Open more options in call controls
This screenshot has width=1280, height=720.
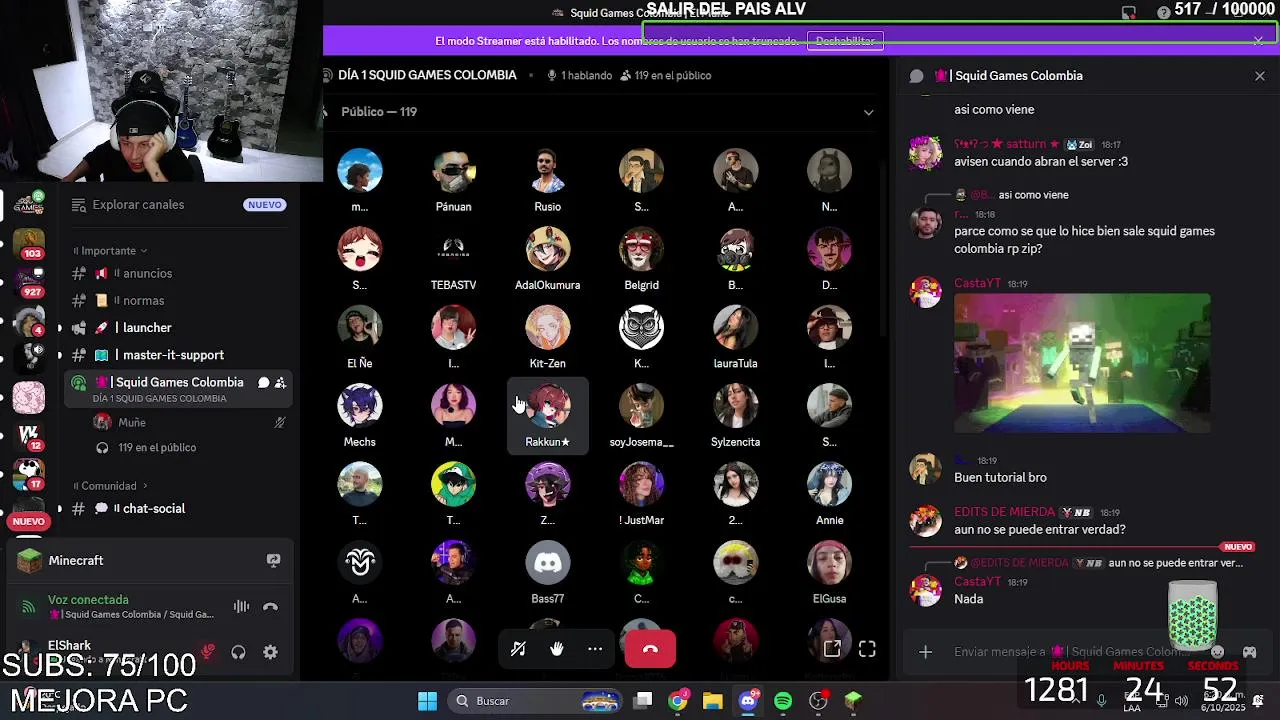point(595,649)
